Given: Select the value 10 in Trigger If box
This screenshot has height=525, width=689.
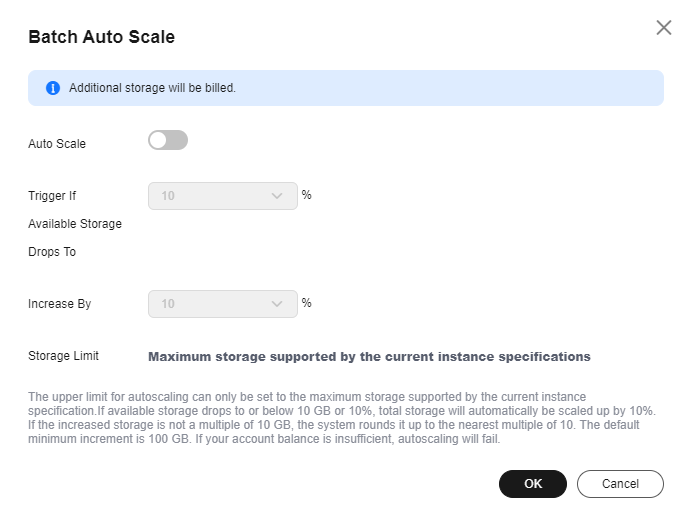Looking at the screenshot, I should tap(168, 196).
